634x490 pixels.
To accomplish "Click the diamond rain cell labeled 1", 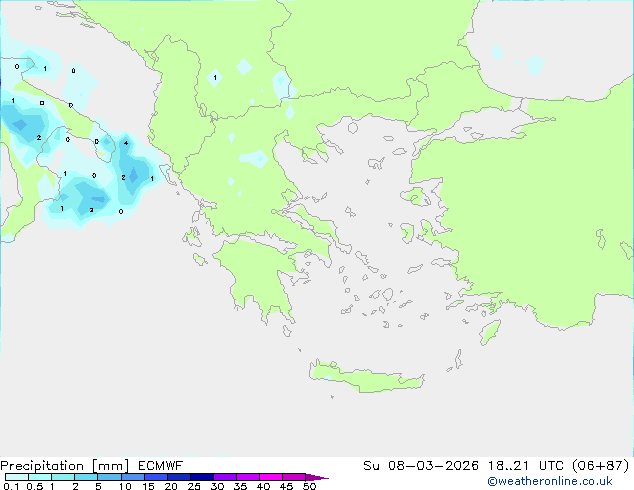I will pos(215,78).
